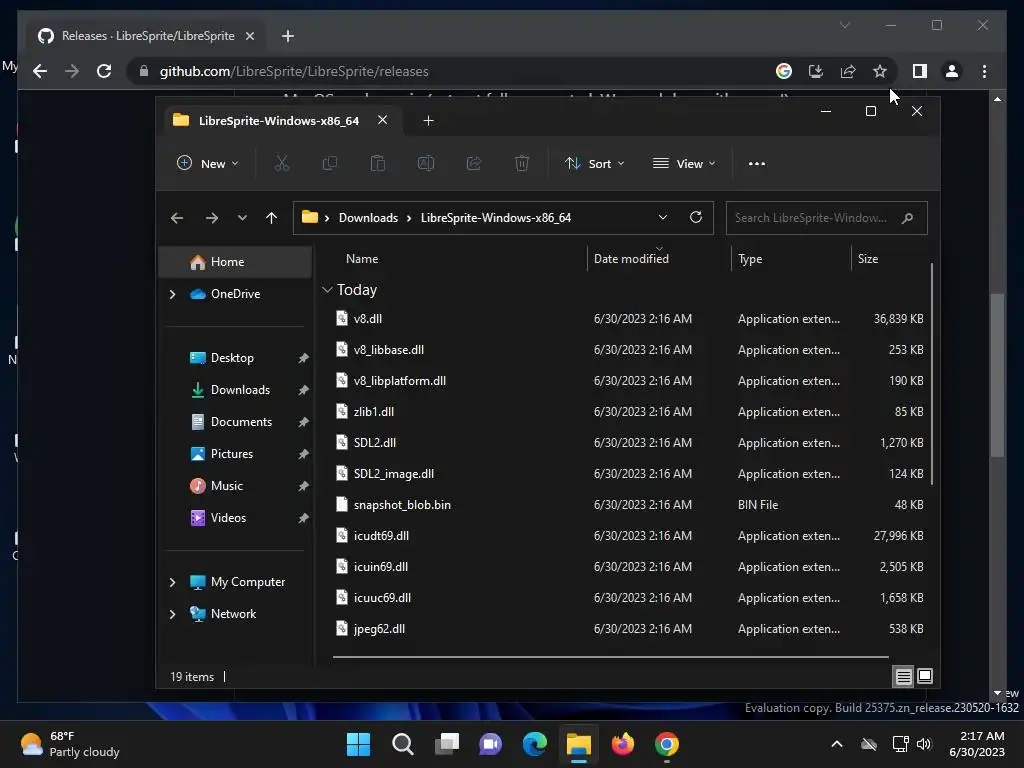Select the LibreSprite-Windows-x86_64 Explorer tab
Image resolution: width=1024 pixels, height=768 pixels.
(278, 121)
